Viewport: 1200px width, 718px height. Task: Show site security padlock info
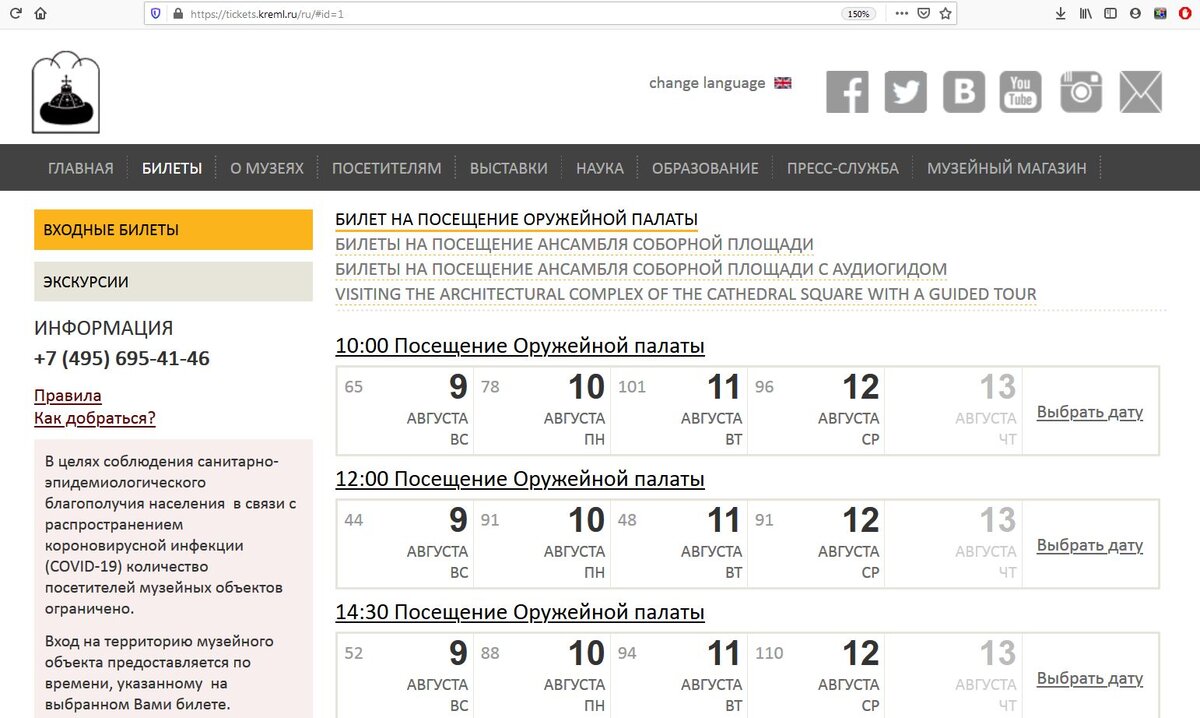click(x=177, y=14)
